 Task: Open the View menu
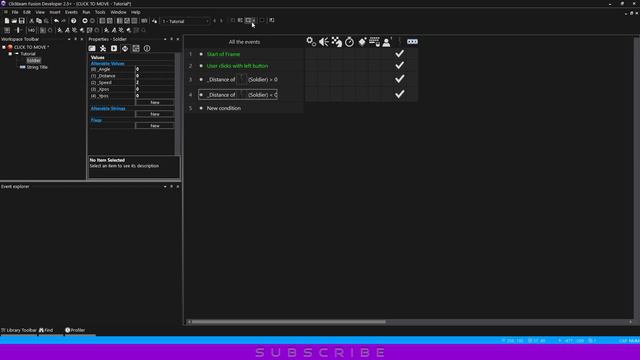coord(40,12)
